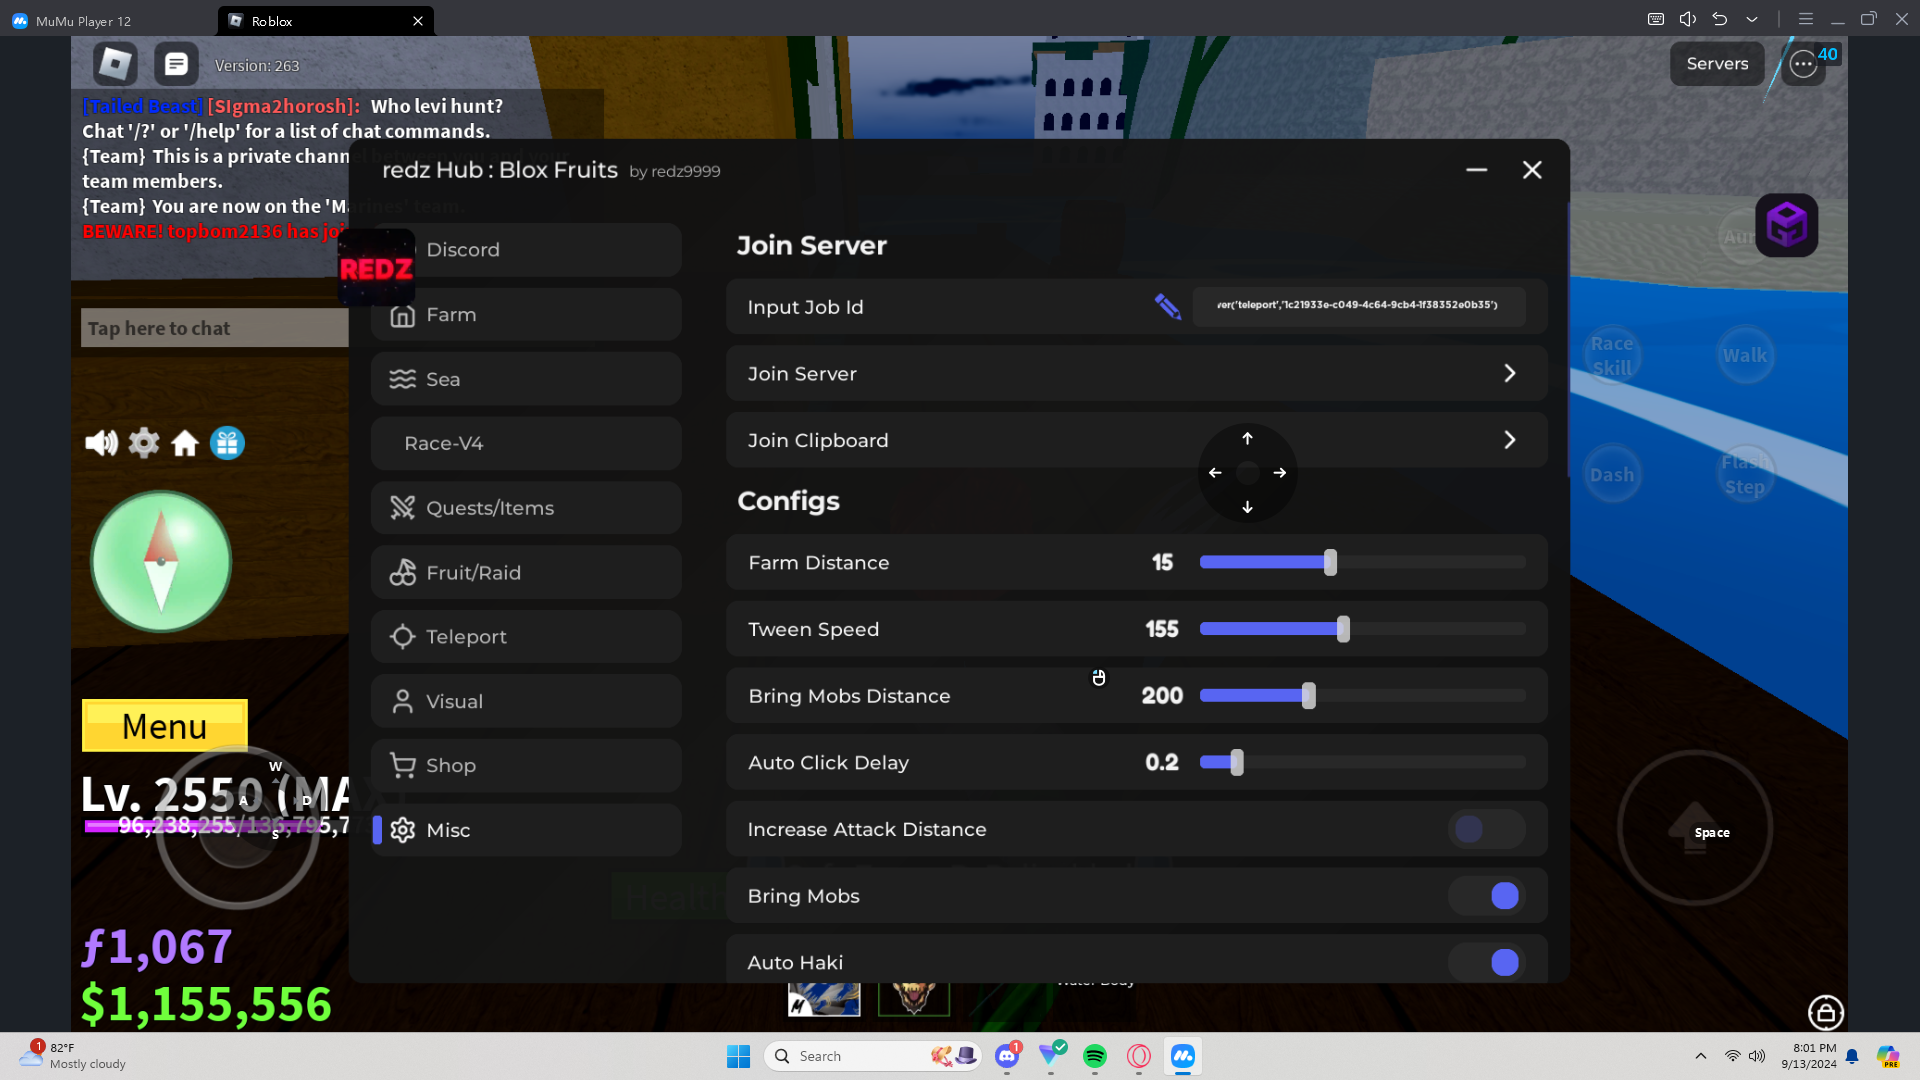Tap the Race Skill button
This screenshot has height=1080, width=1920.
pos(1612,355)
